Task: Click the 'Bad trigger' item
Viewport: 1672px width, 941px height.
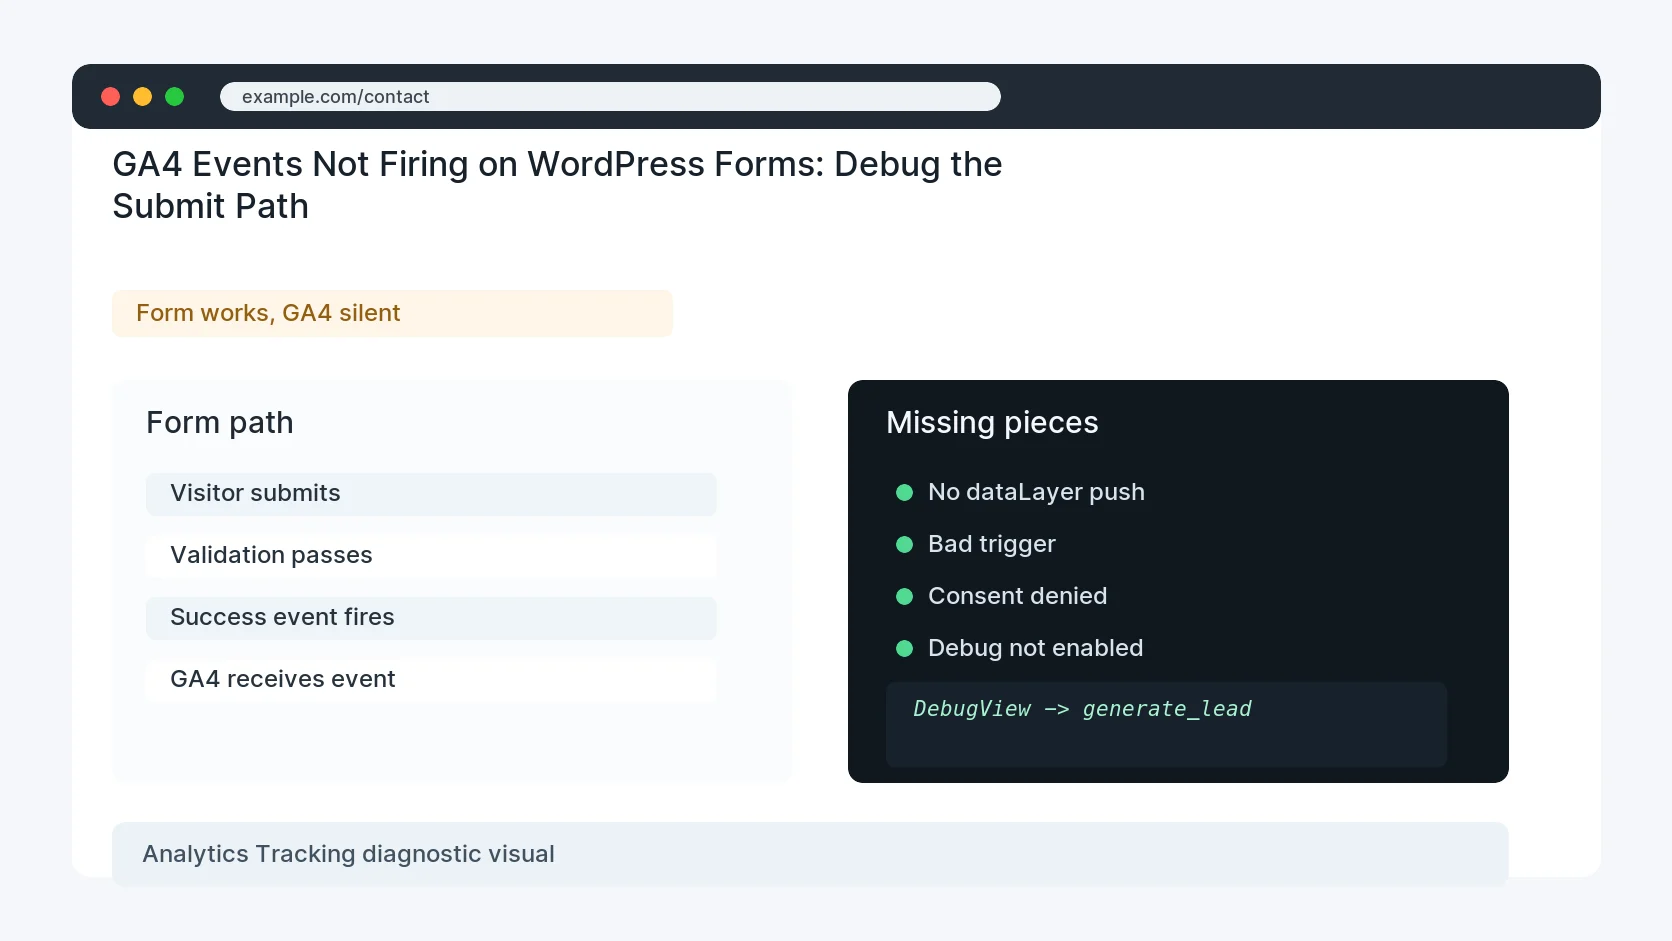Action: 992,544
